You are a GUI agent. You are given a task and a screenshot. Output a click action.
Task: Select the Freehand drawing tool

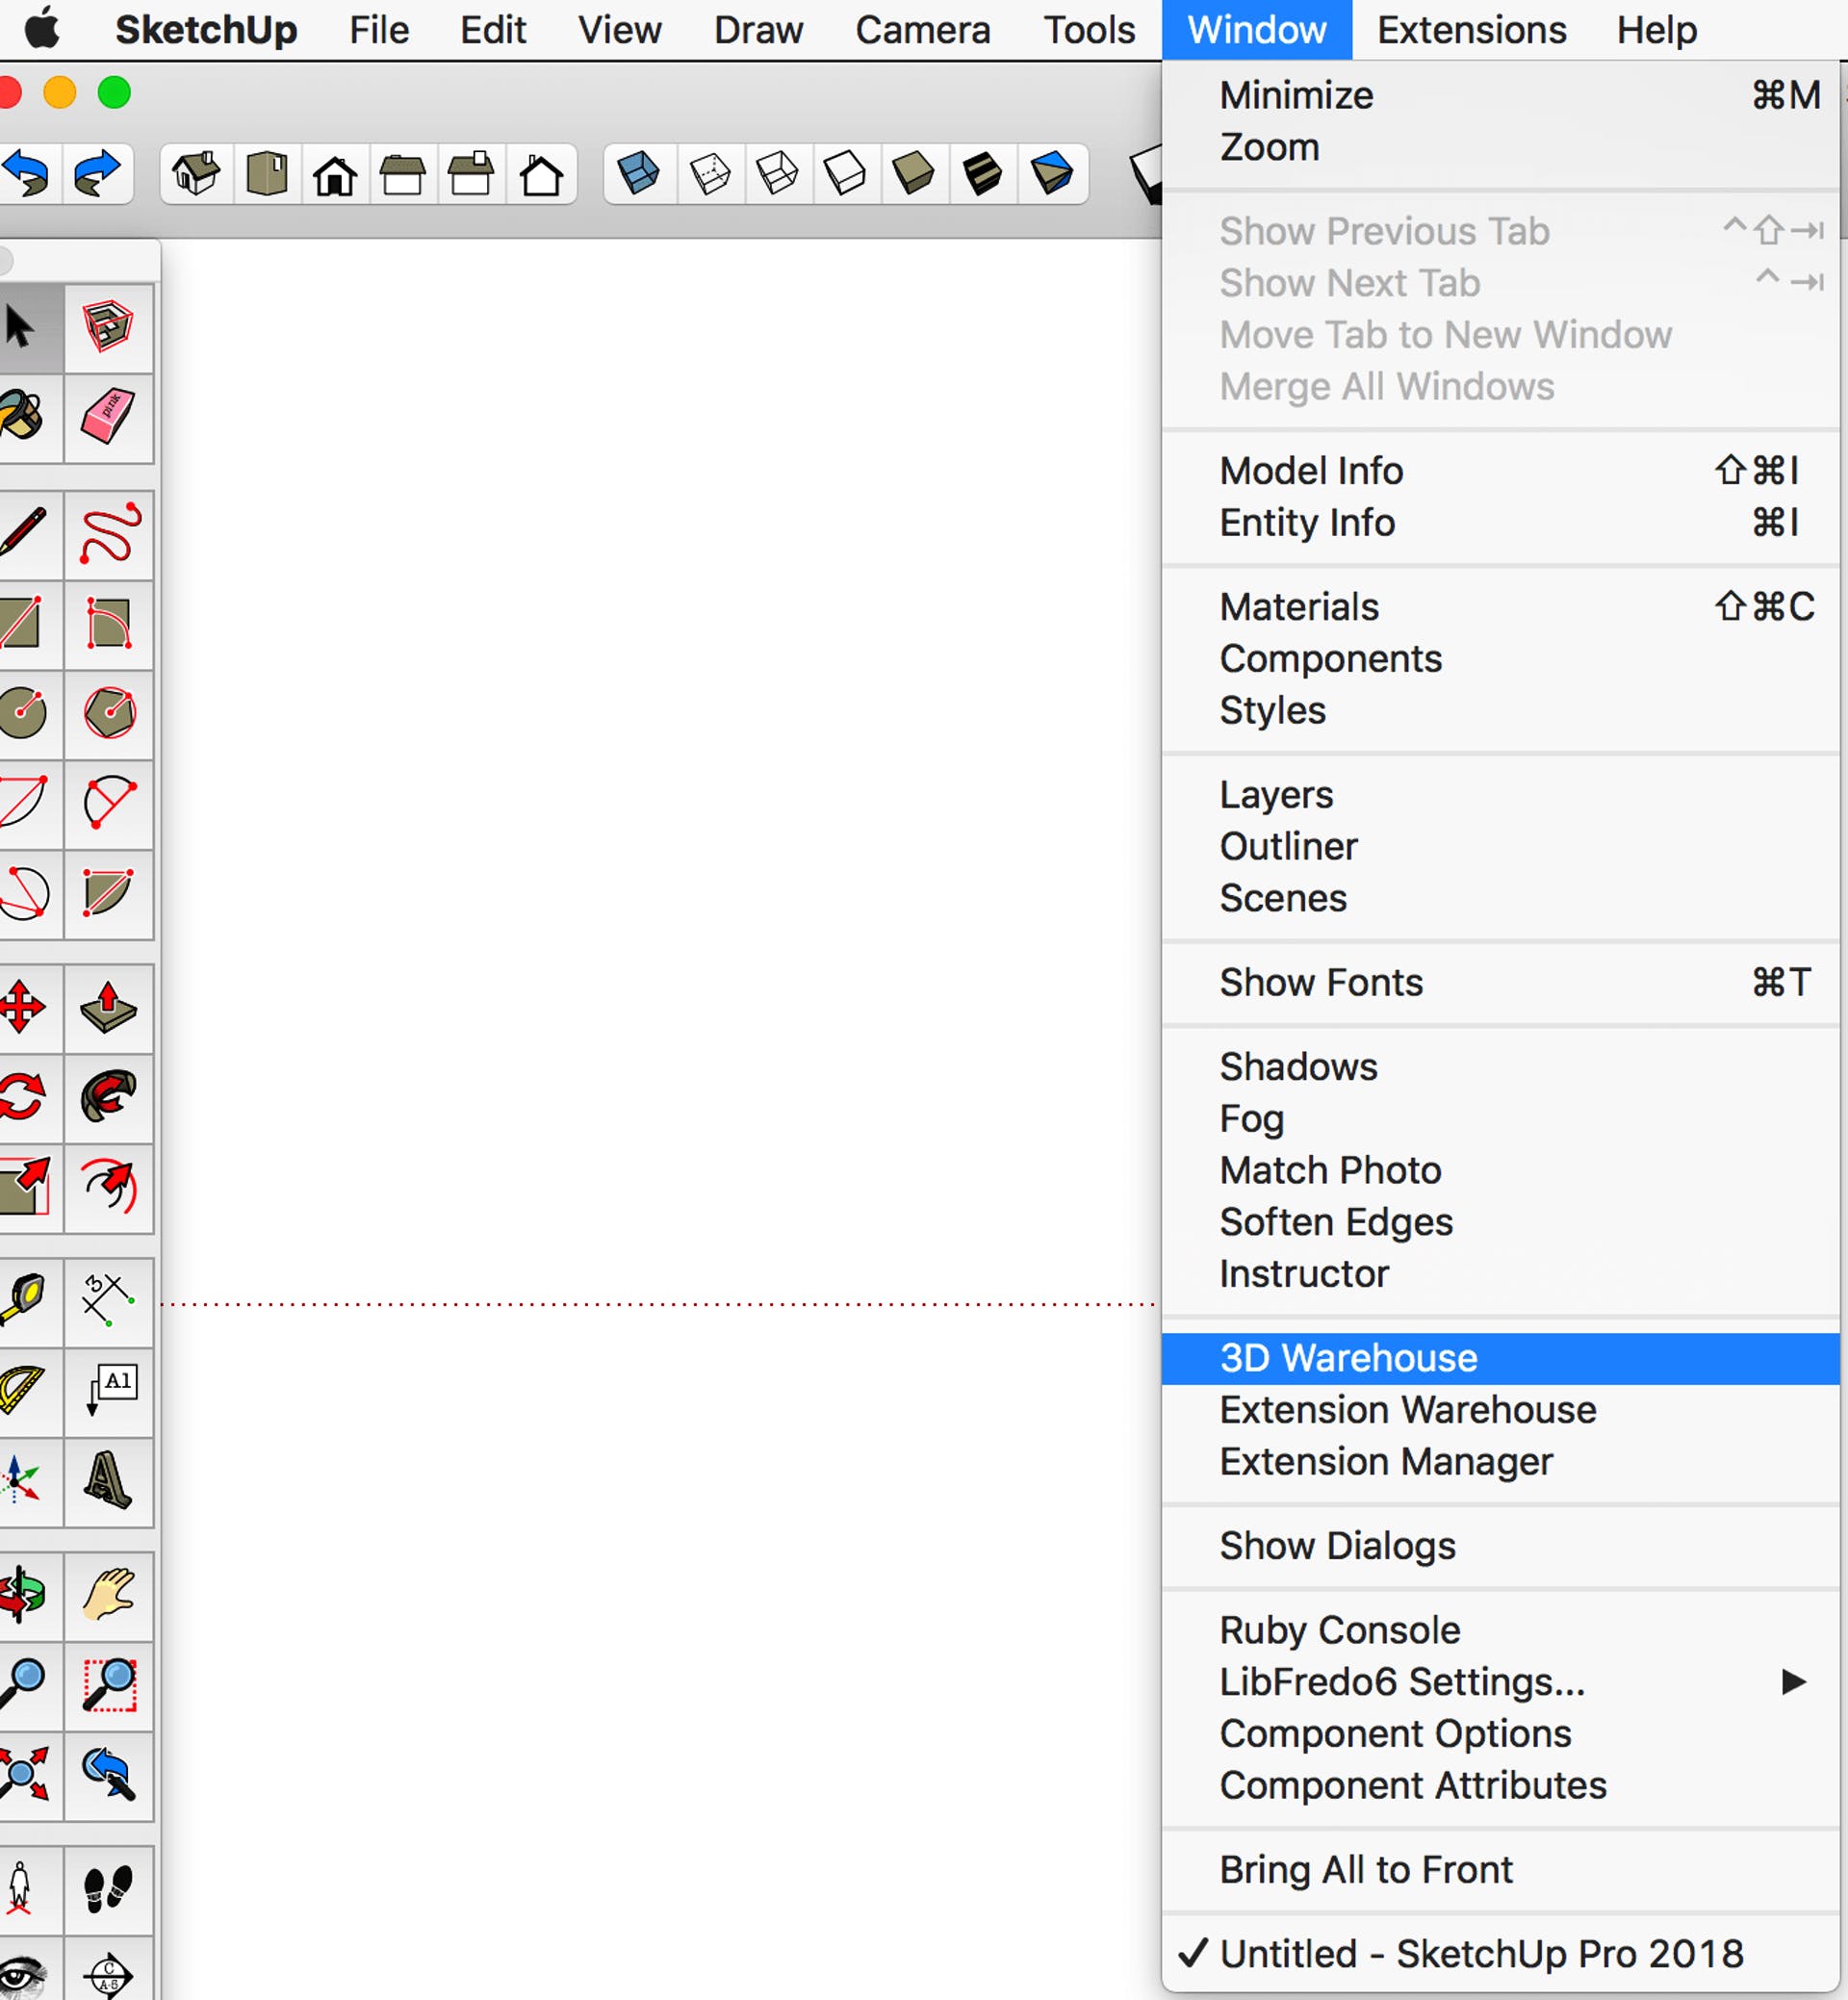pos(108,534)
